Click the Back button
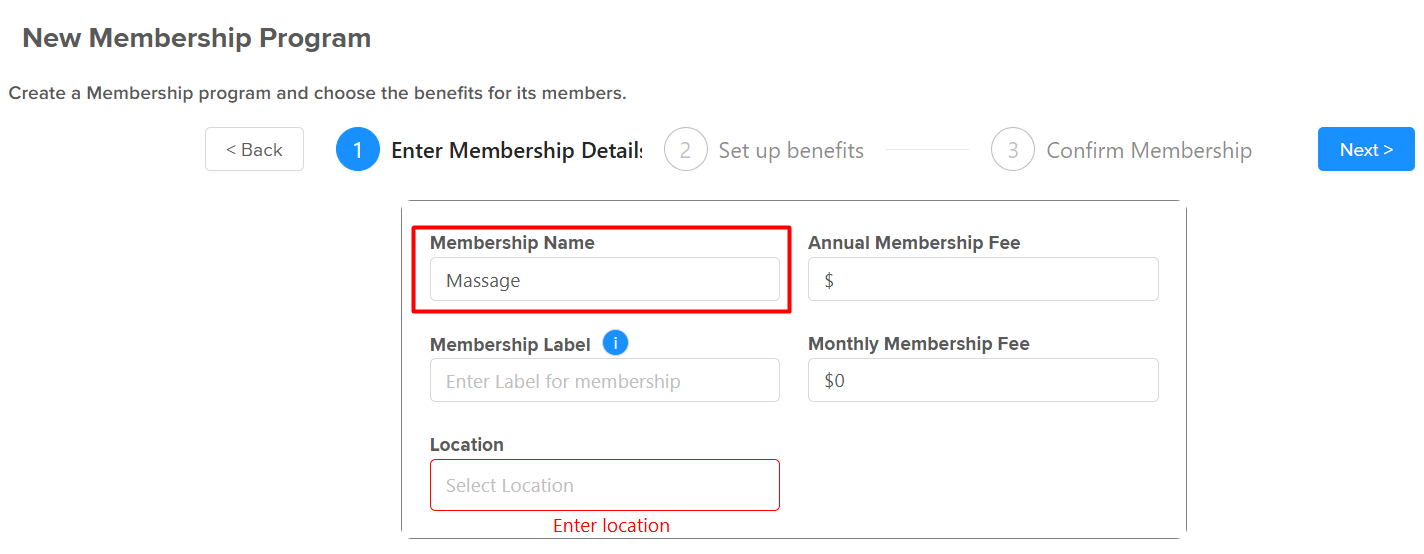 pos(254,149)
